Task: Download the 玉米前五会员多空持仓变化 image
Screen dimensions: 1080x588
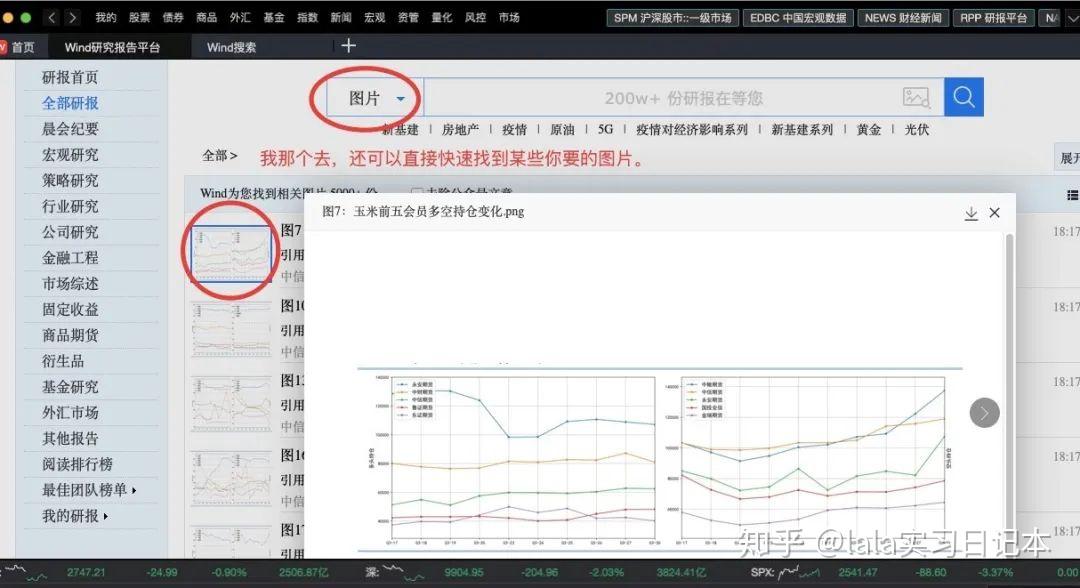Action: coord(970,213)
